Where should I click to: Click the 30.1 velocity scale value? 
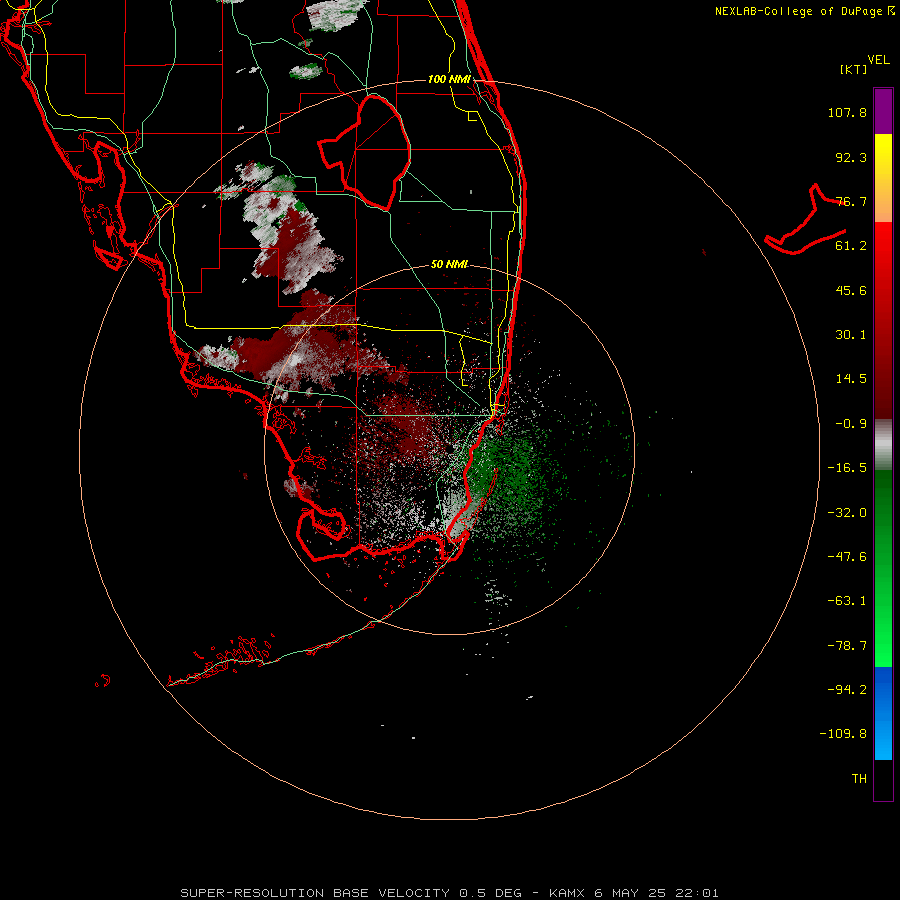pyautogui.click(x=851, y=335)
